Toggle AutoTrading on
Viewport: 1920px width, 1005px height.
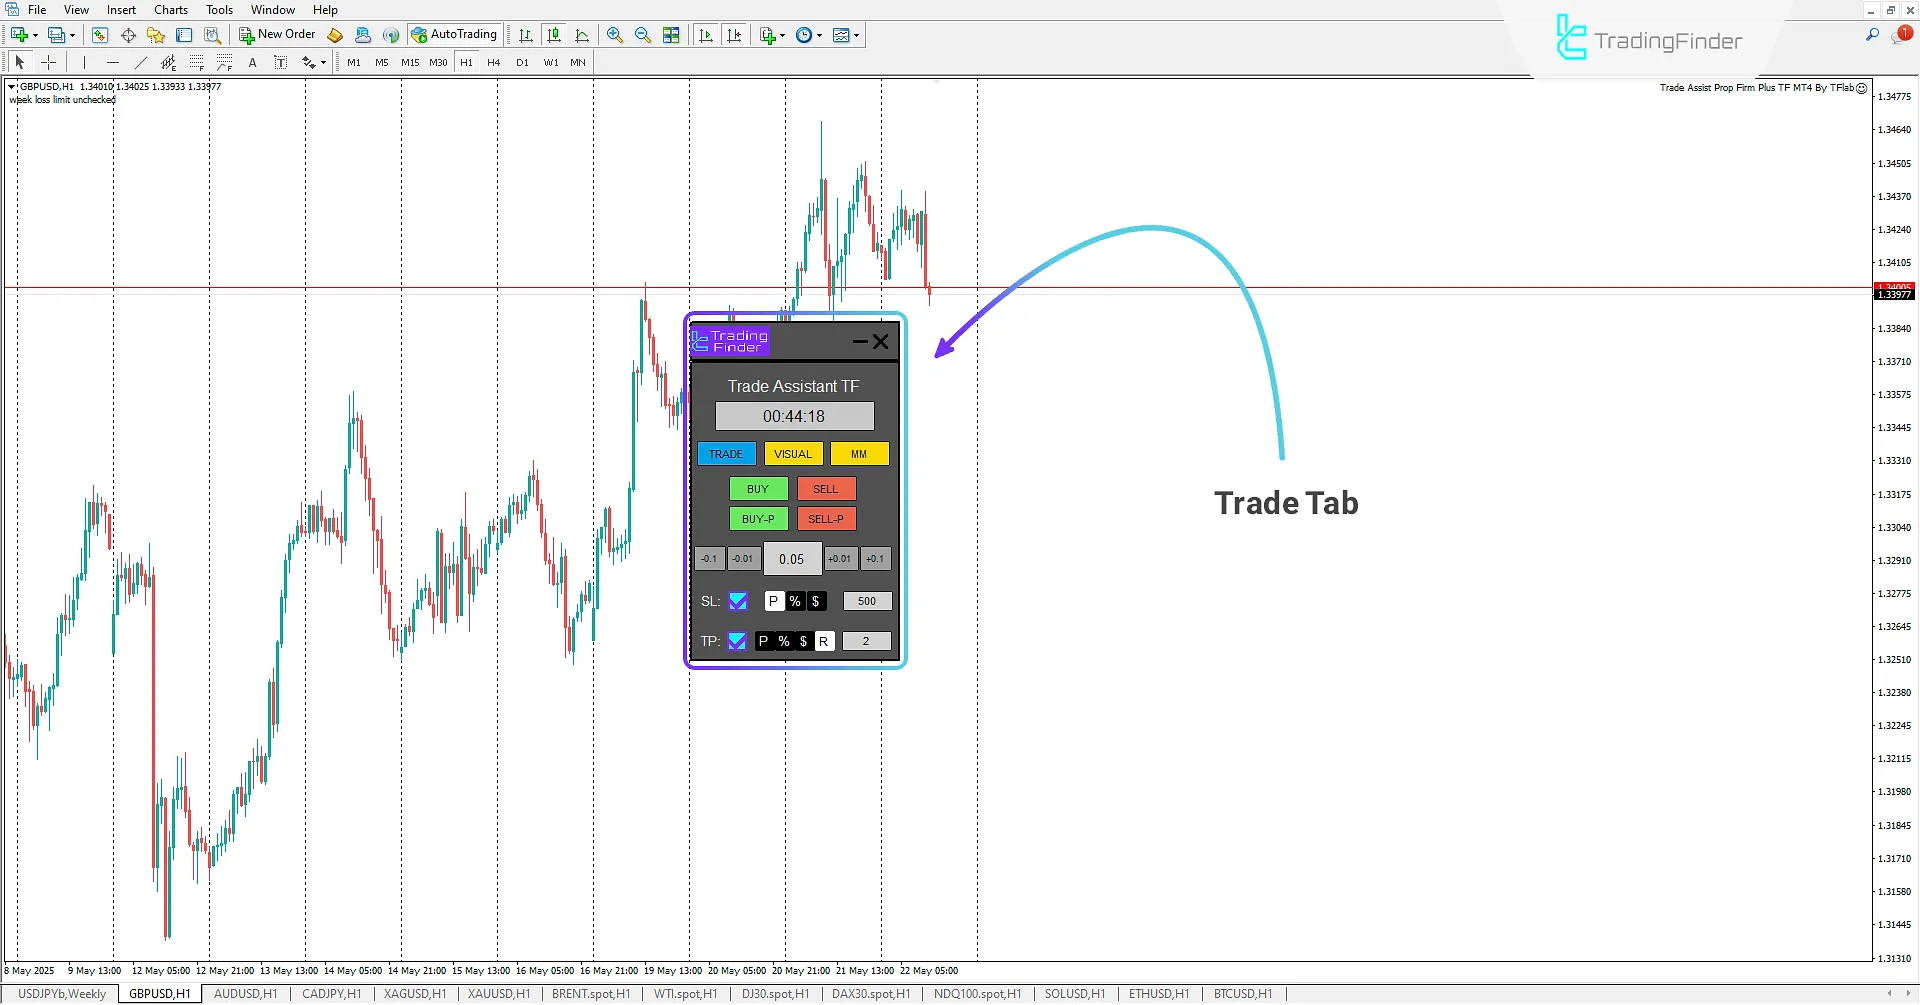(x=455, y=34)
